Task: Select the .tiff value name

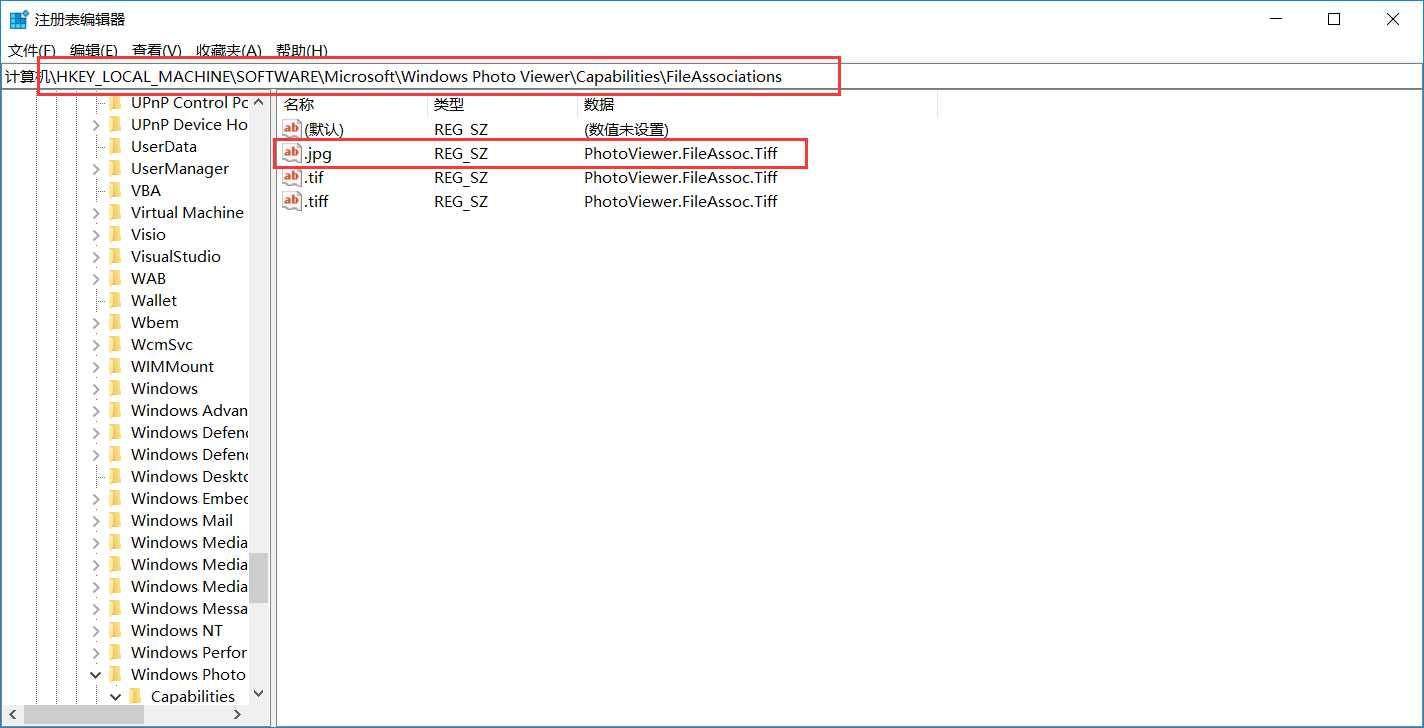Action: [317, 201]
